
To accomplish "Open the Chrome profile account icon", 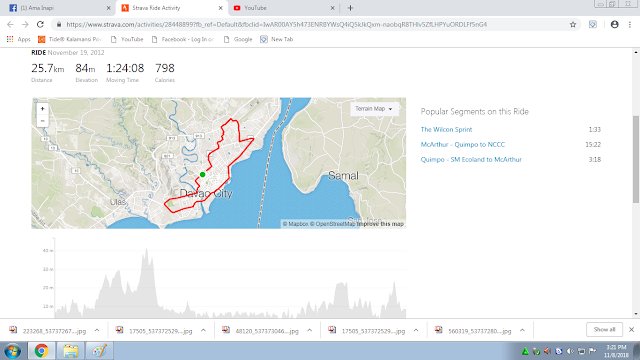I will [614, 24].
